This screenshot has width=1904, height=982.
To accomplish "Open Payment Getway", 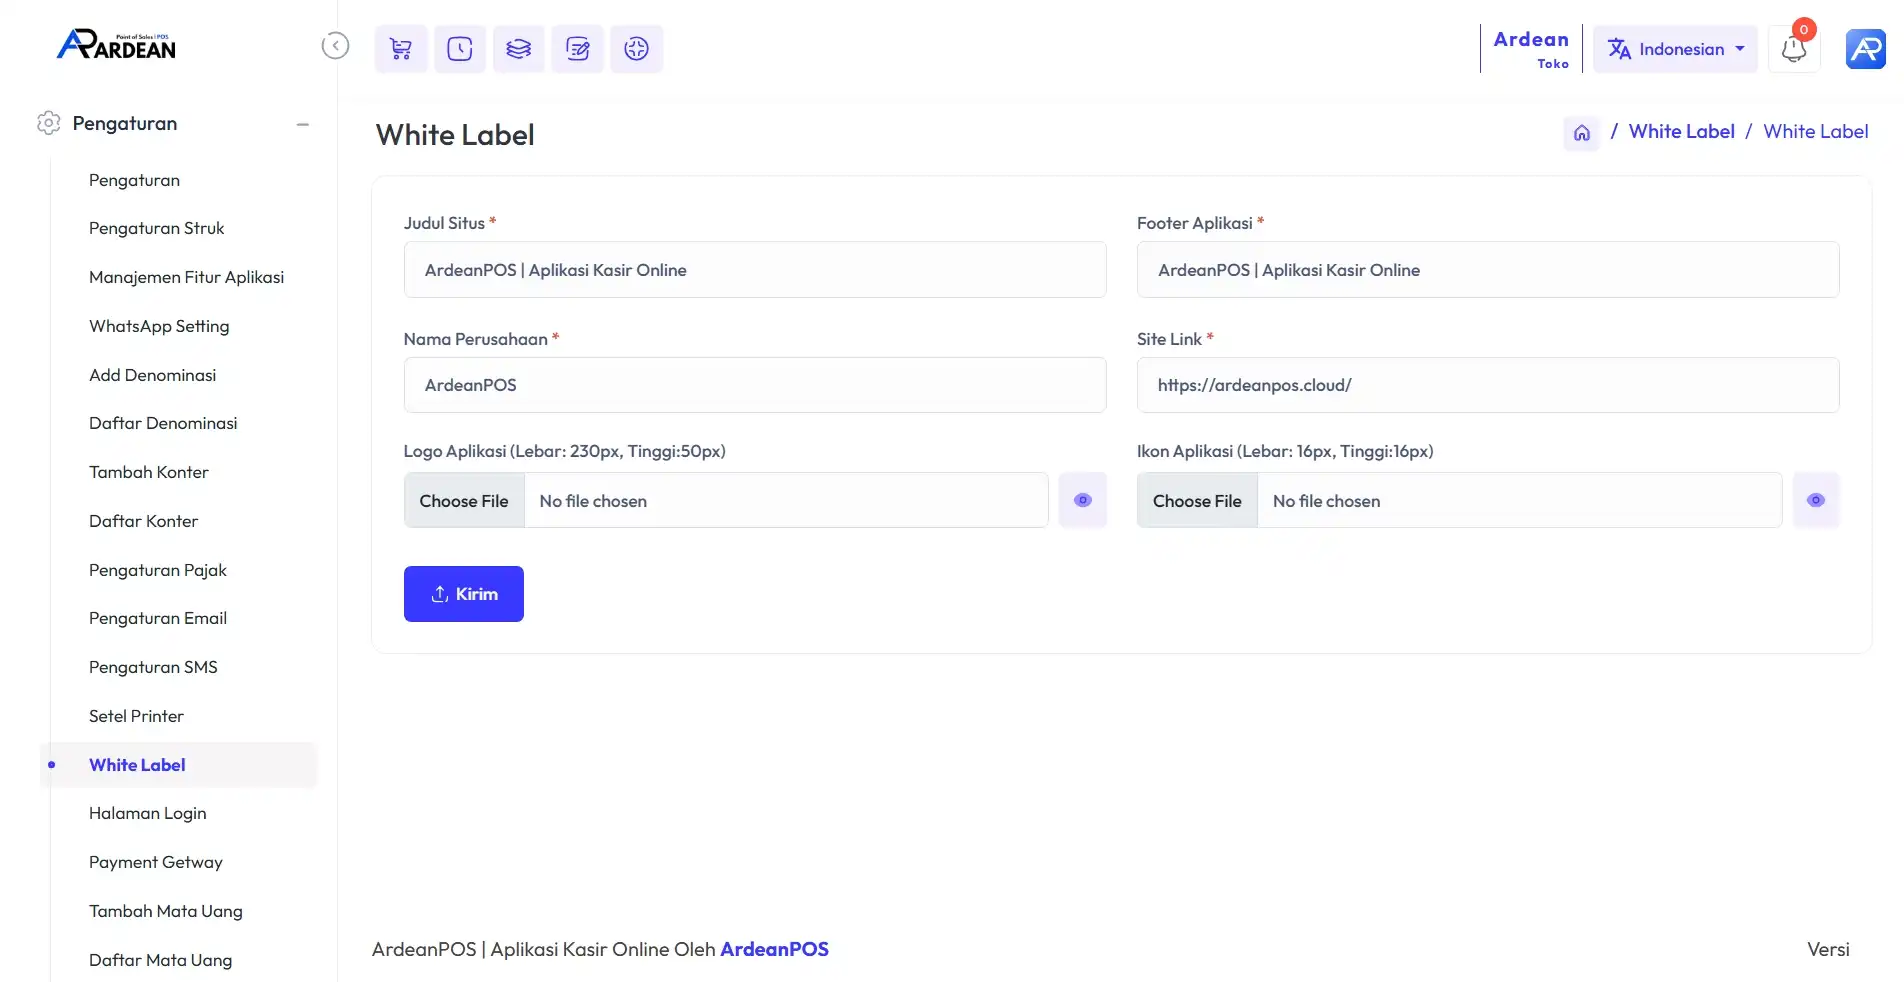I will 155,862.
